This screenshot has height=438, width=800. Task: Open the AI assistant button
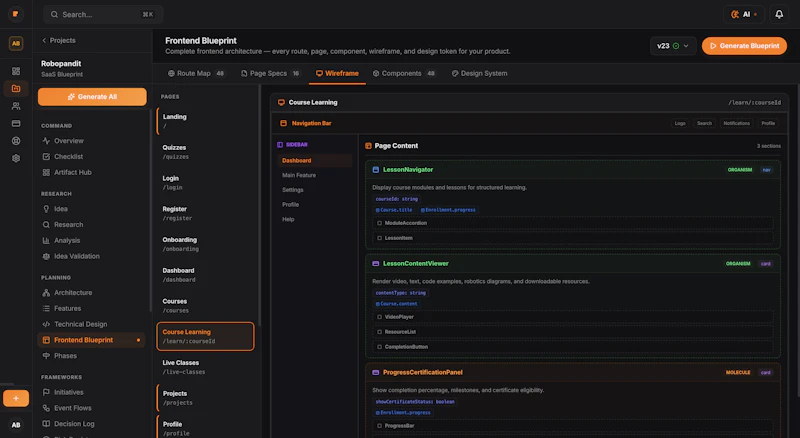click(743, 14)
